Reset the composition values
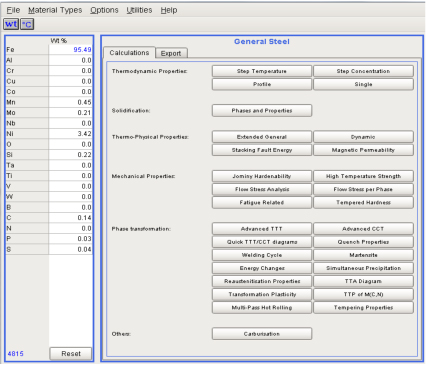The image size is (426, 365). coord(71,354)
